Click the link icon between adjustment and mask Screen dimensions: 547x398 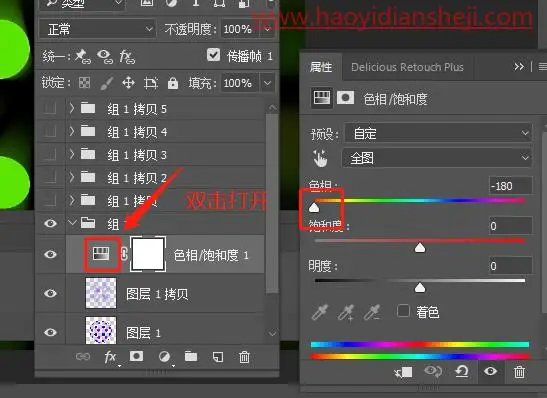point(124,254)
